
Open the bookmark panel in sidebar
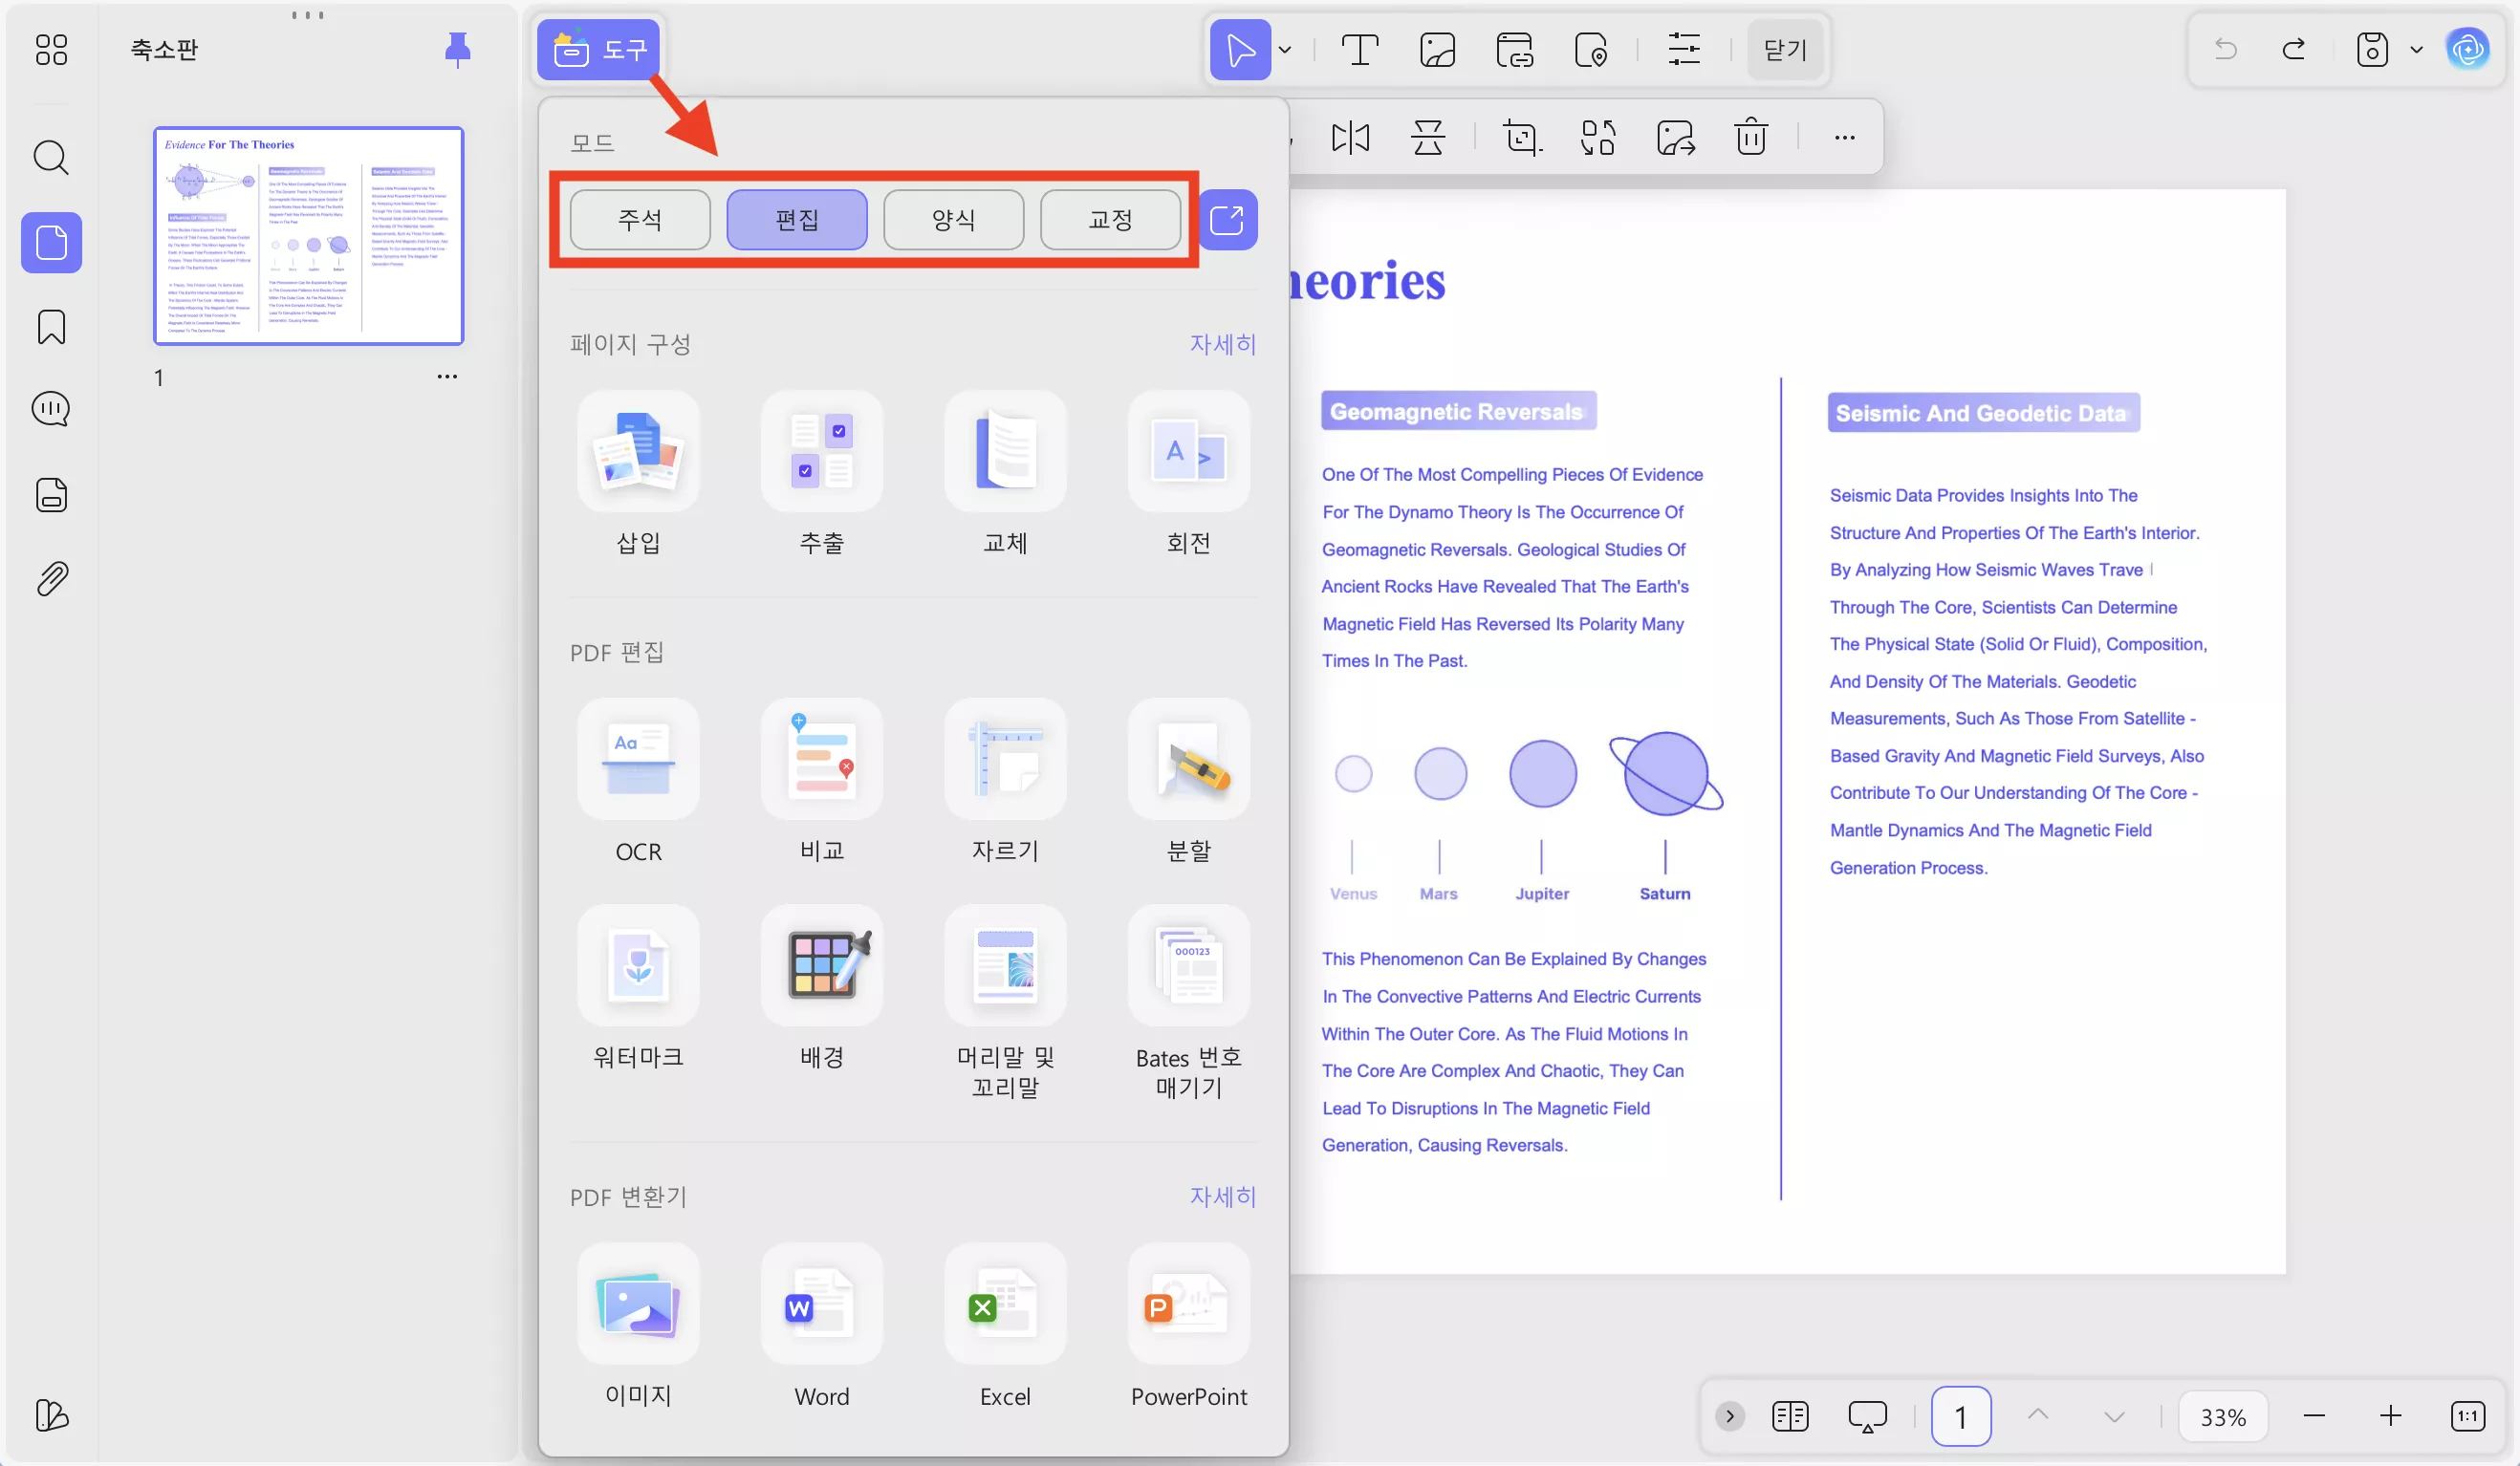click(x=51, y=327)
